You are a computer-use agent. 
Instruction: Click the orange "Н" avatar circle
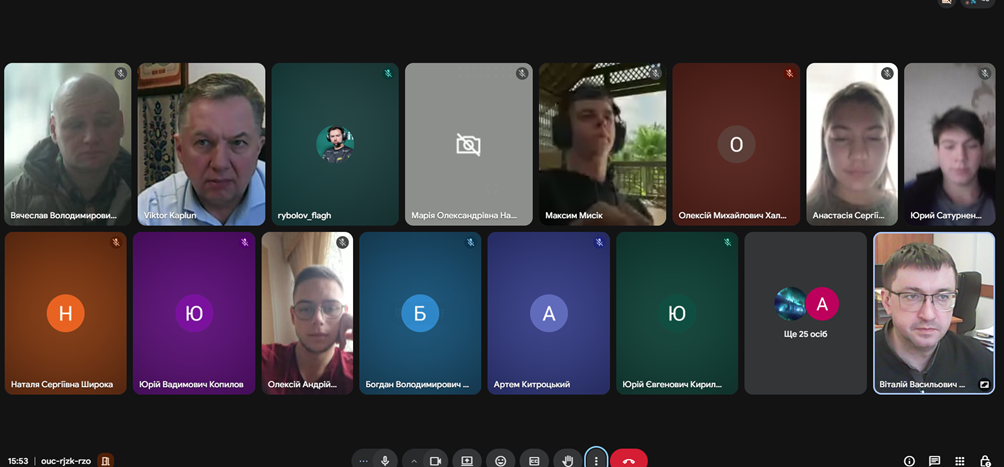tap(65, 313)
